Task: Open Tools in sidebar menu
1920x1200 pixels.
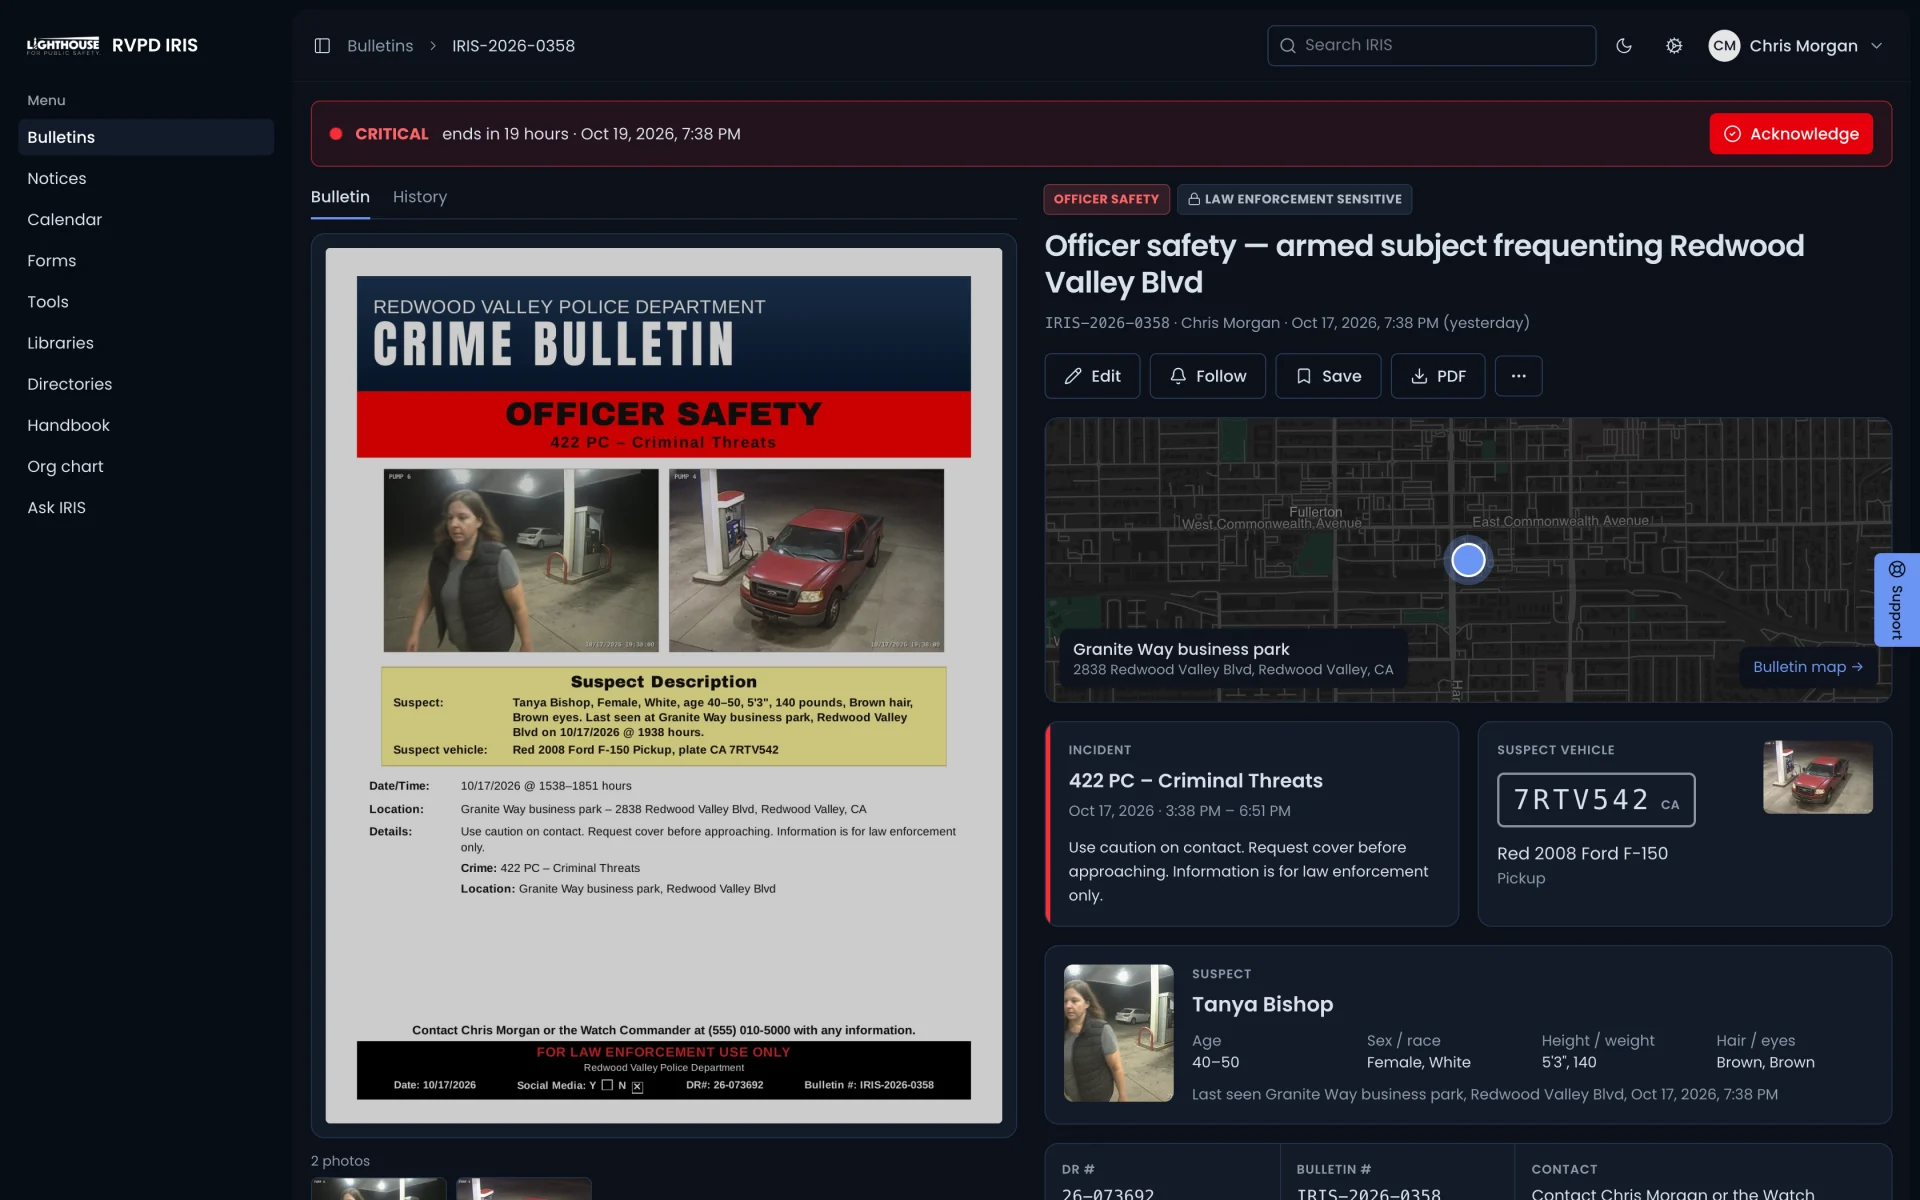Action: click(146, 301)
